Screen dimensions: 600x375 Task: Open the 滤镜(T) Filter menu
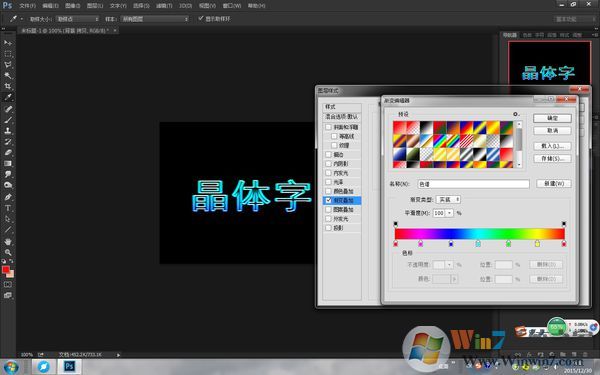pyautogui.click(x=164, y=6)
